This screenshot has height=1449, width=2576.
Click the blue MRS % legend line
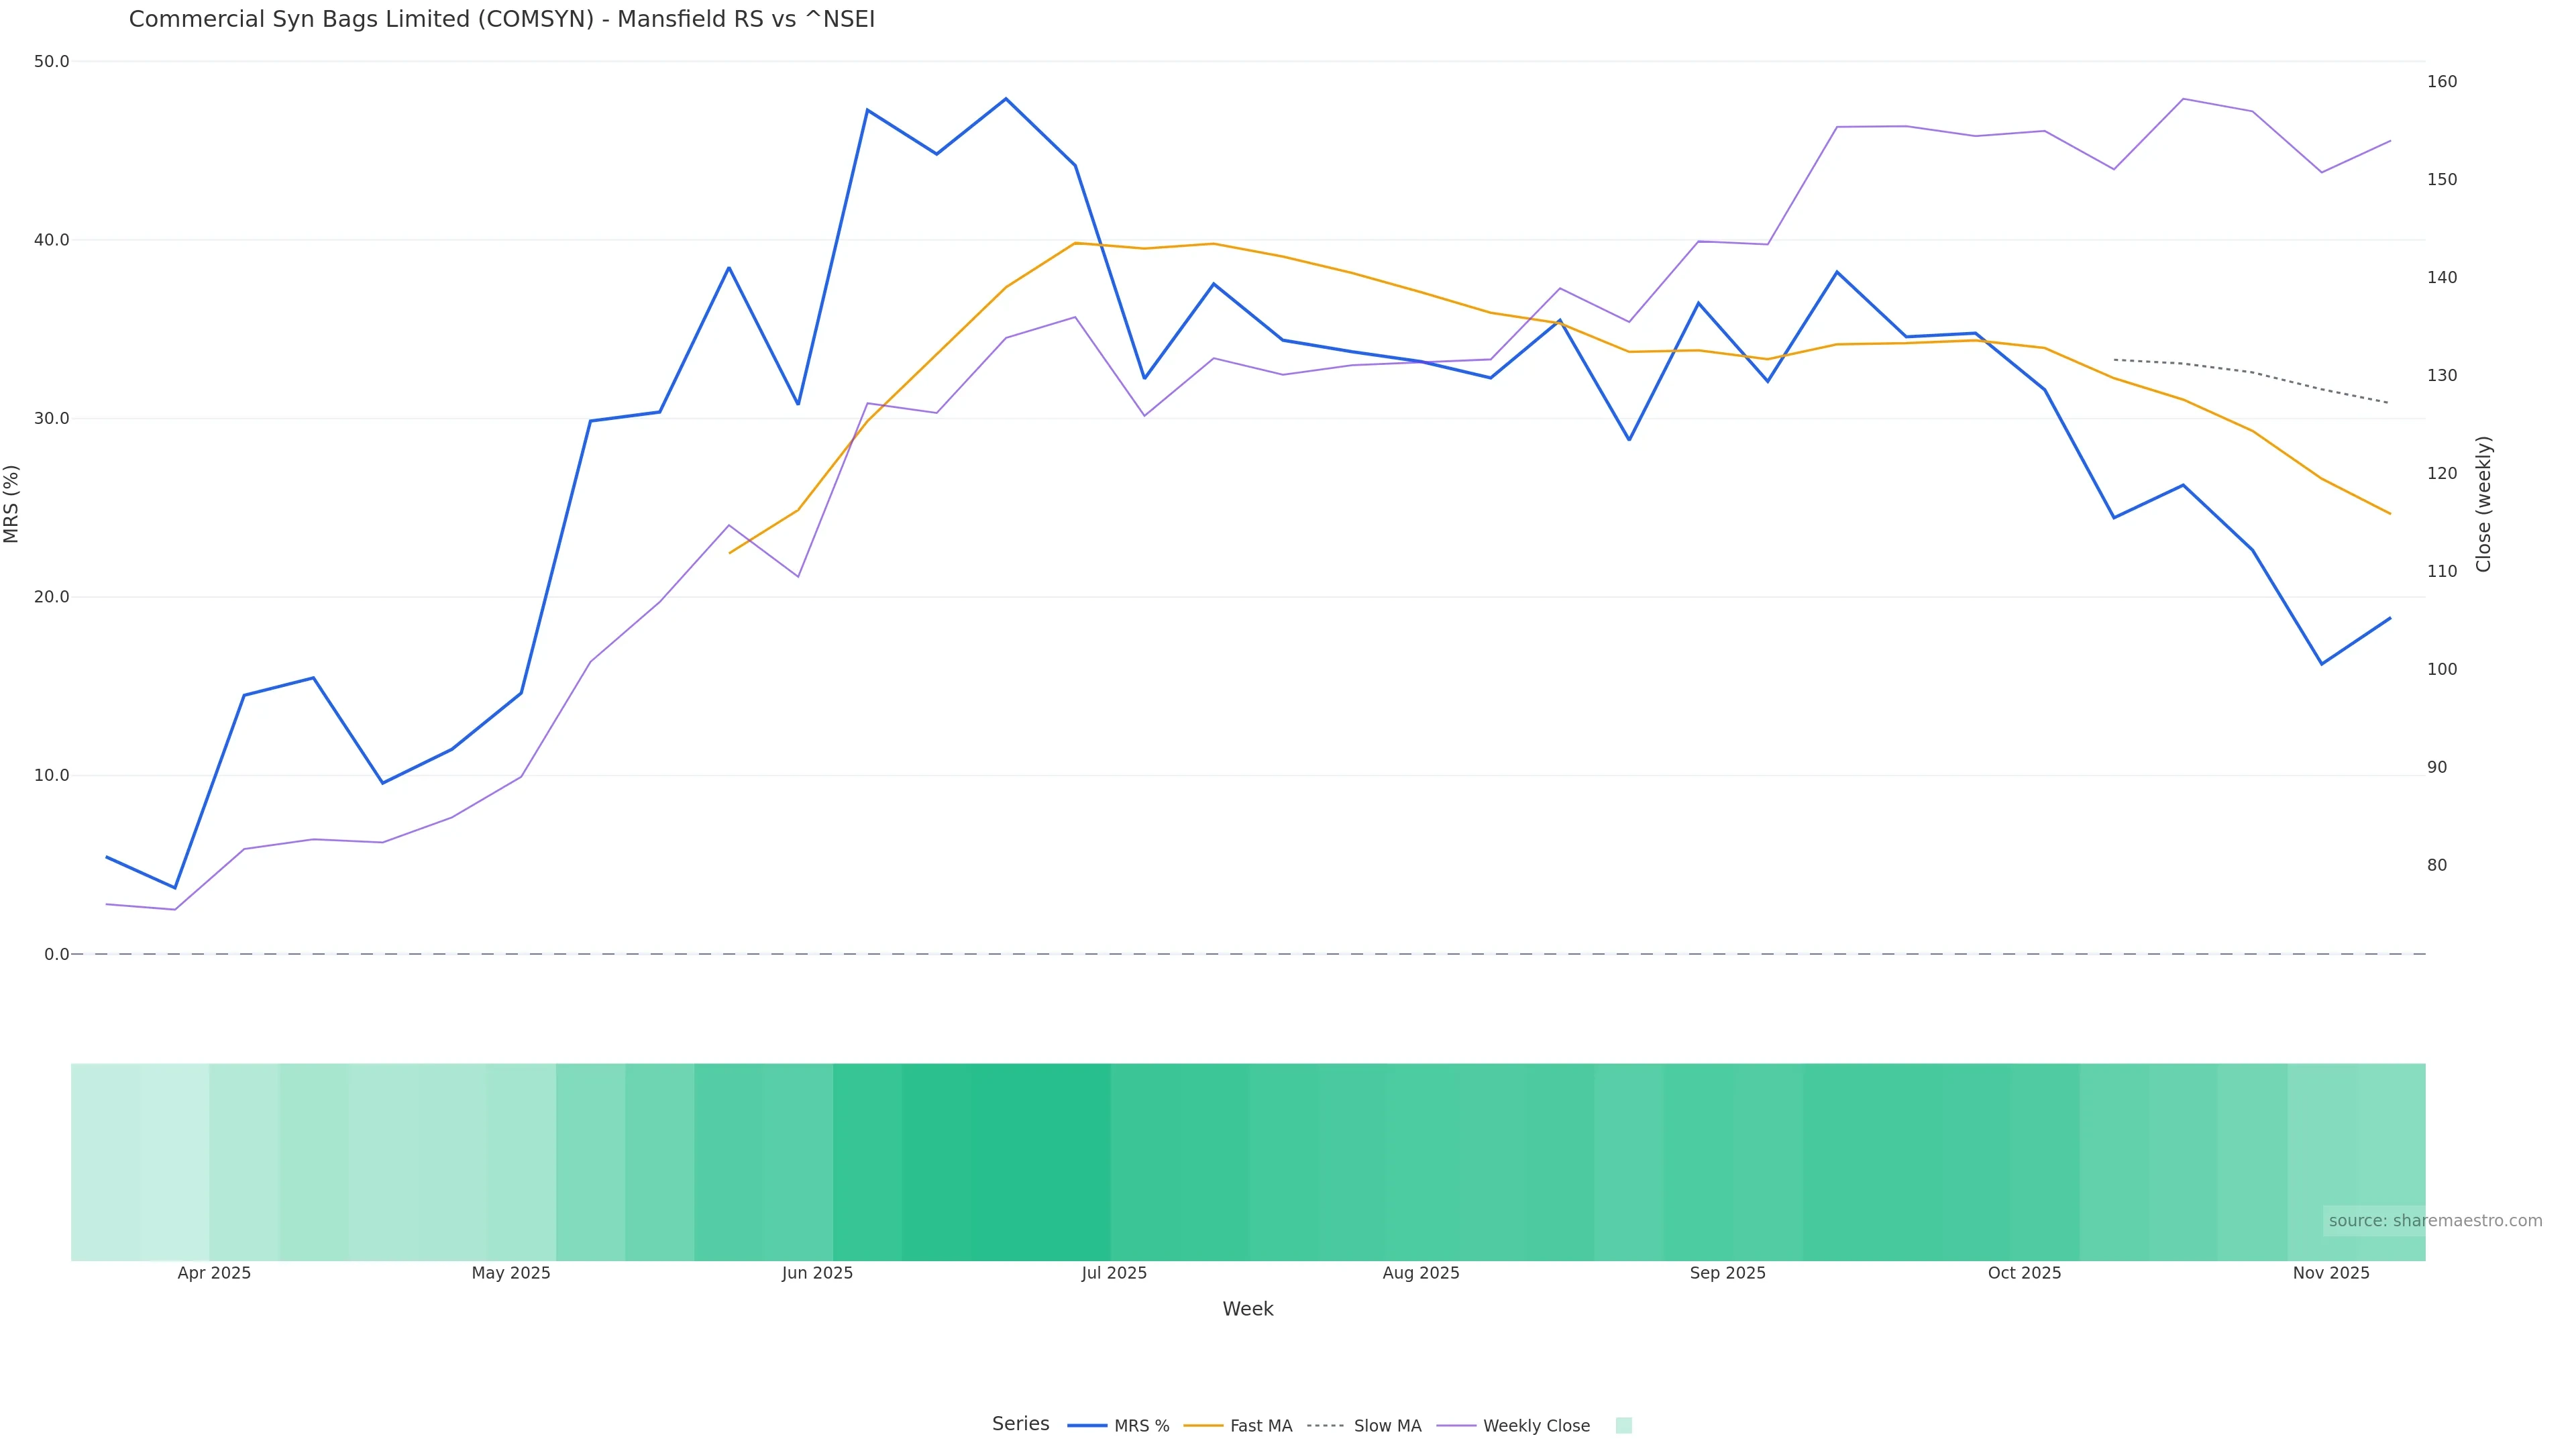pos(1087,1426)
